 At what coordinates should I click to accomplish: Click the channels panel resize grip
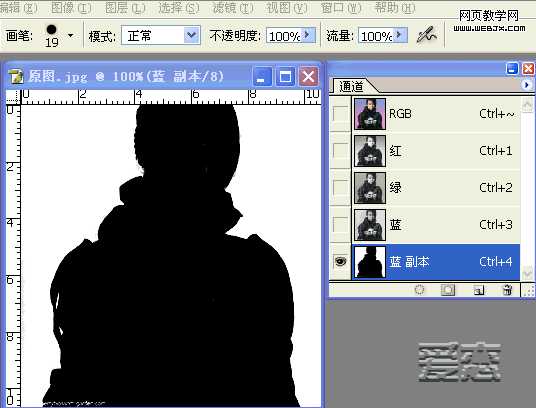[x=528, y=290]
